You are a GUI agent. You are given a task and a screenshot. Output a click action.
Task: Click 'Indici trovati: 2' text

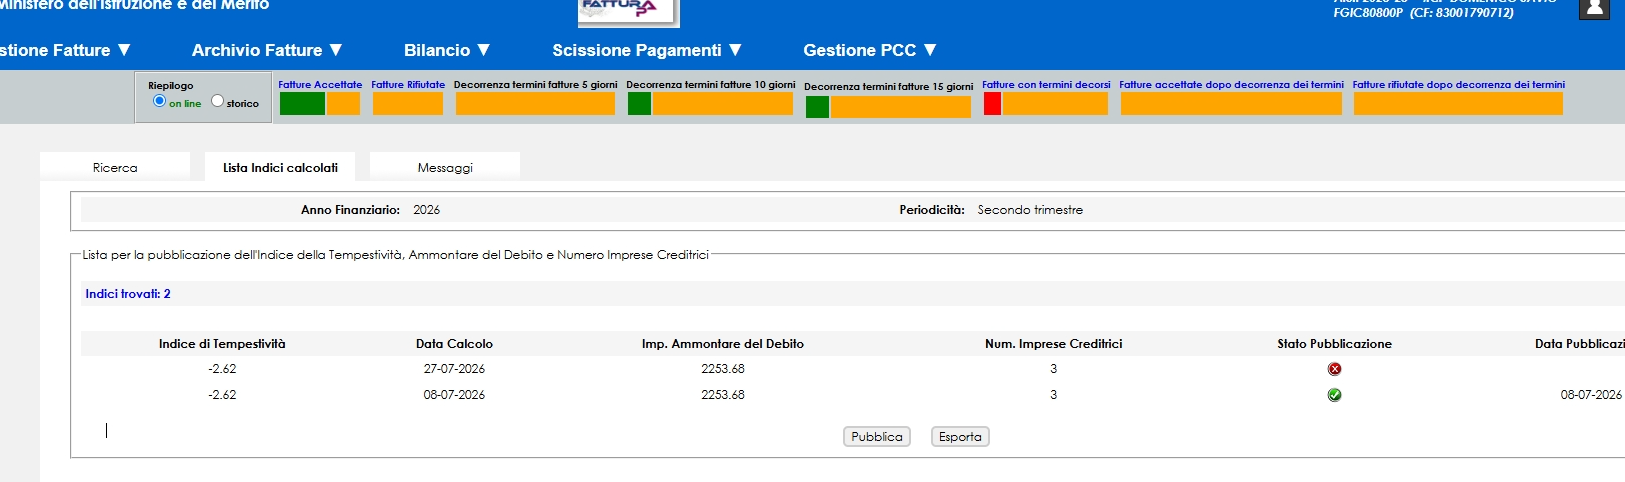128,294
